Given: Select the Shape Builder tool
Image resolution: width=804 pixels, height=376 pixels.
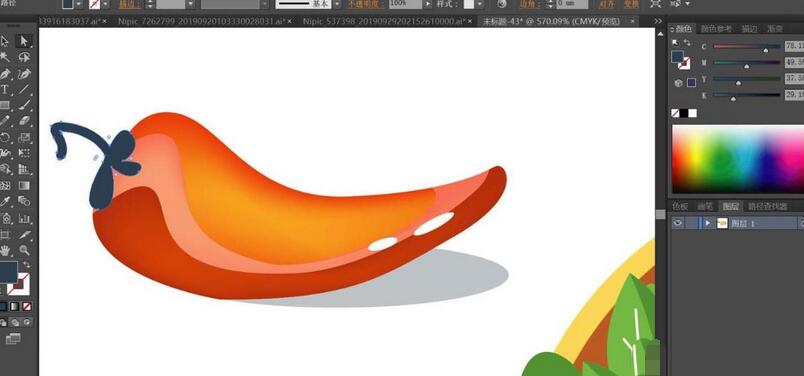Looking at the screenshot, I should pyautogui.click(x=5, y=169).
